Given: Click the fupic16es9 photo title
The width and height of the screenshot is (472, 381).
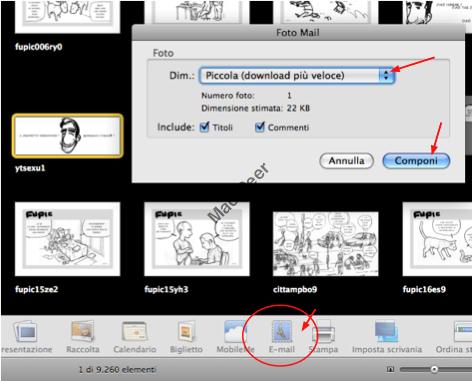Looking at the screenshot, I should pyautogui.click(x=424, y=289).
